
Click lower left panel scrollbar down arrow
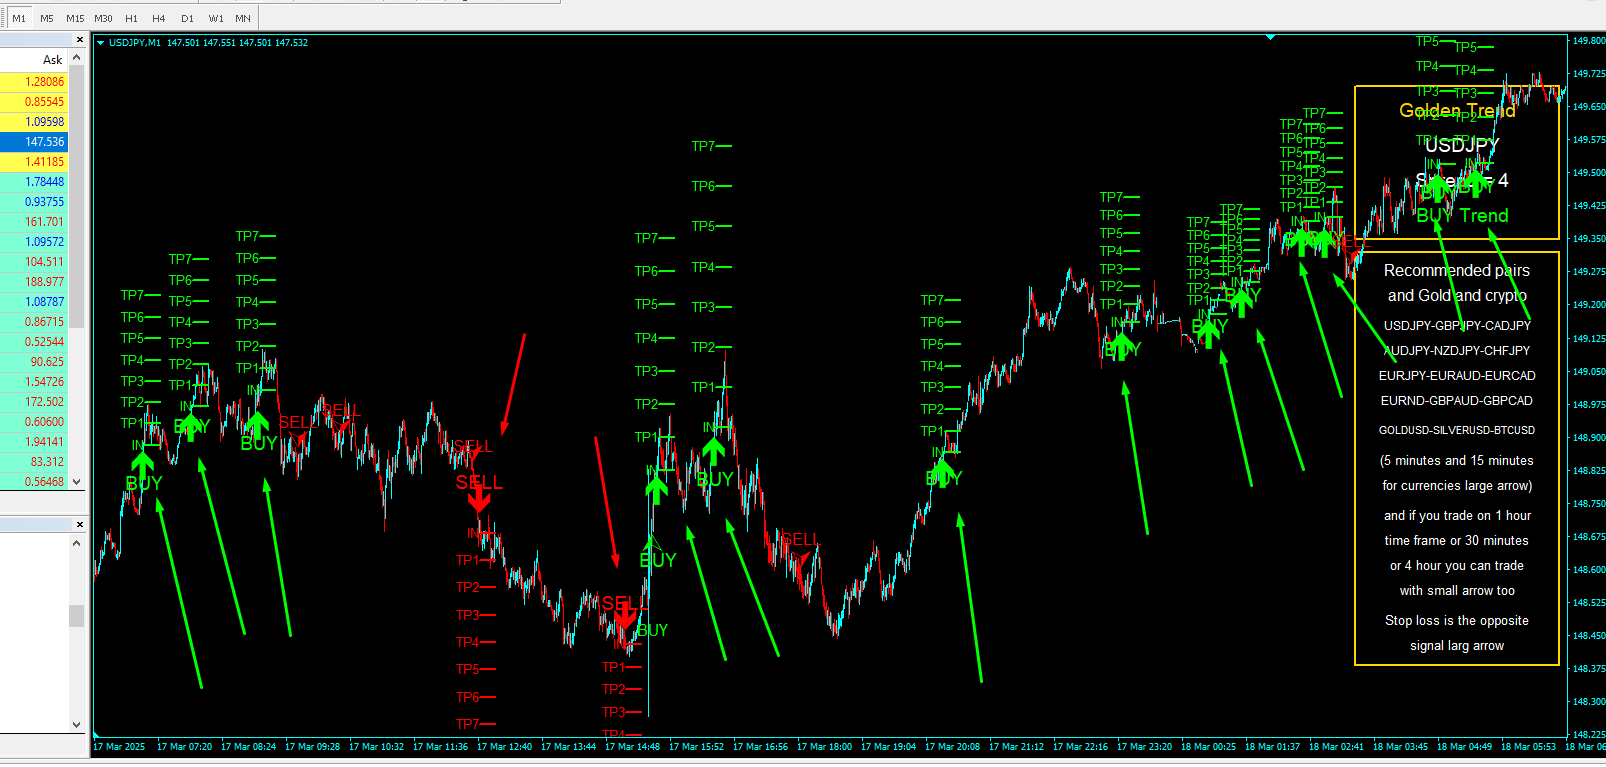pyautogui.click(x=76, y=725)
